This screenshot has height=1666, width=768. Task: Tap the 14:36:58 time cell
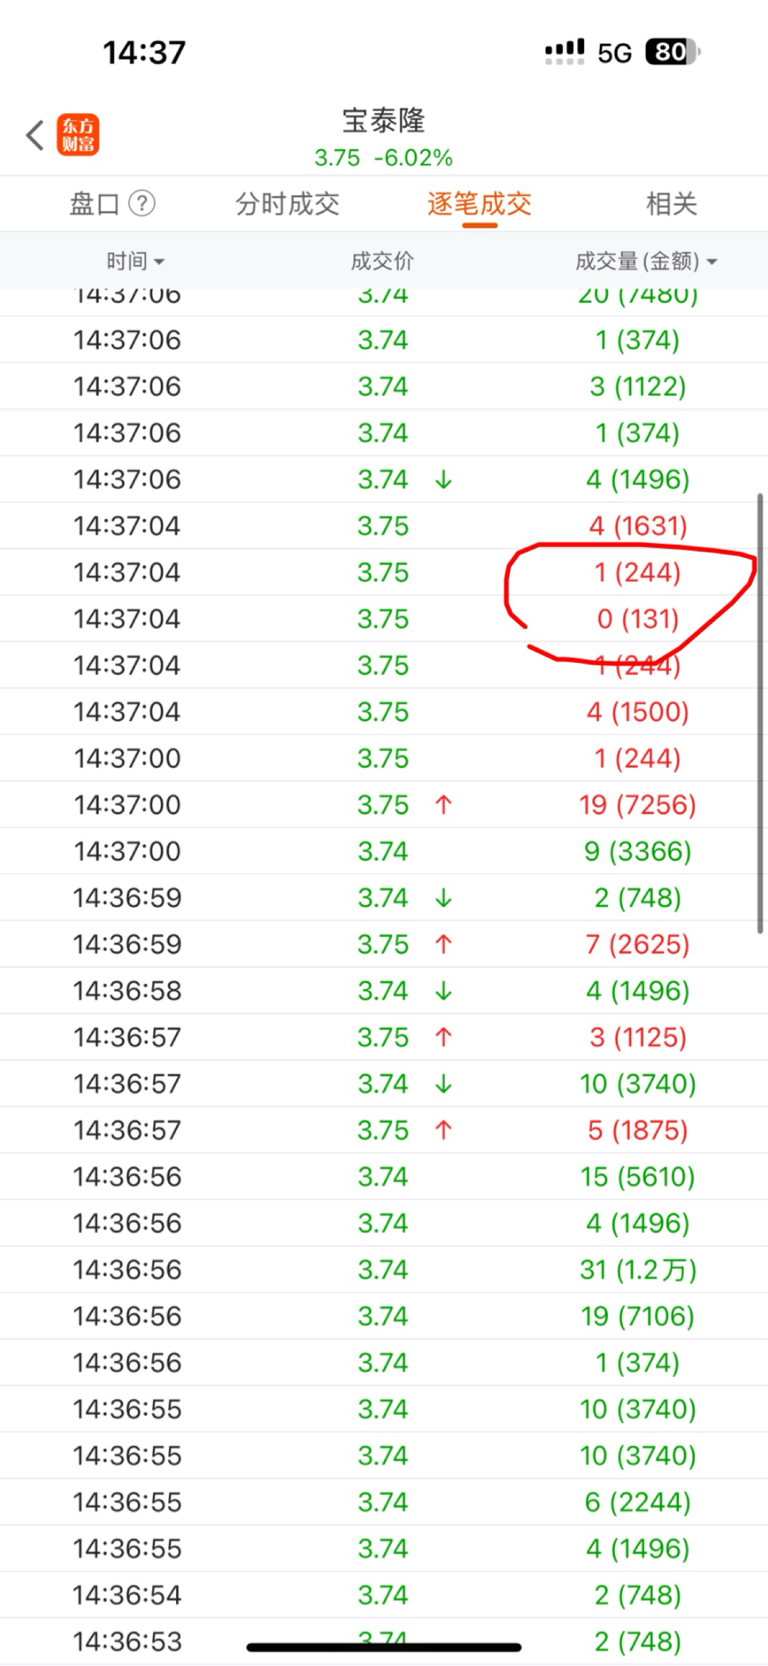point(127,991)
